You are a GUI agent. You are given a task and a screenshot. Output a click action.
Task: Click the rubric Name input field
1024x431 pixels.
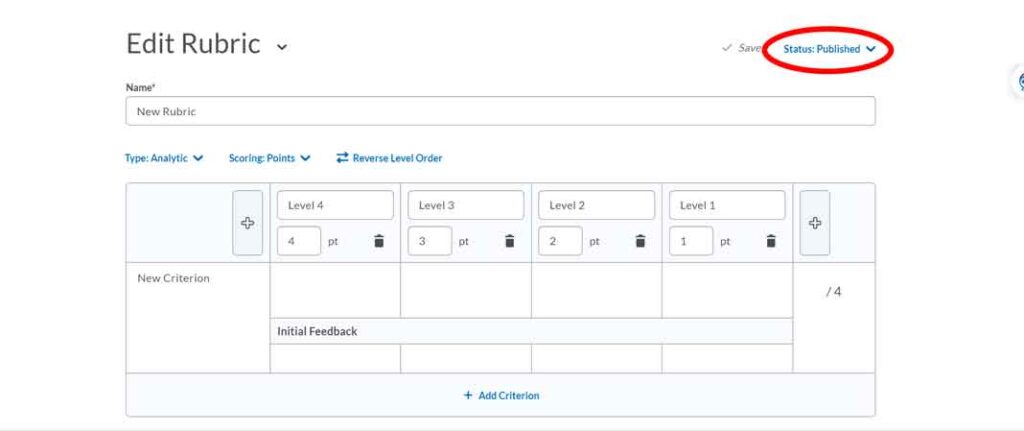pyautogui.click(x=500, y=111)
